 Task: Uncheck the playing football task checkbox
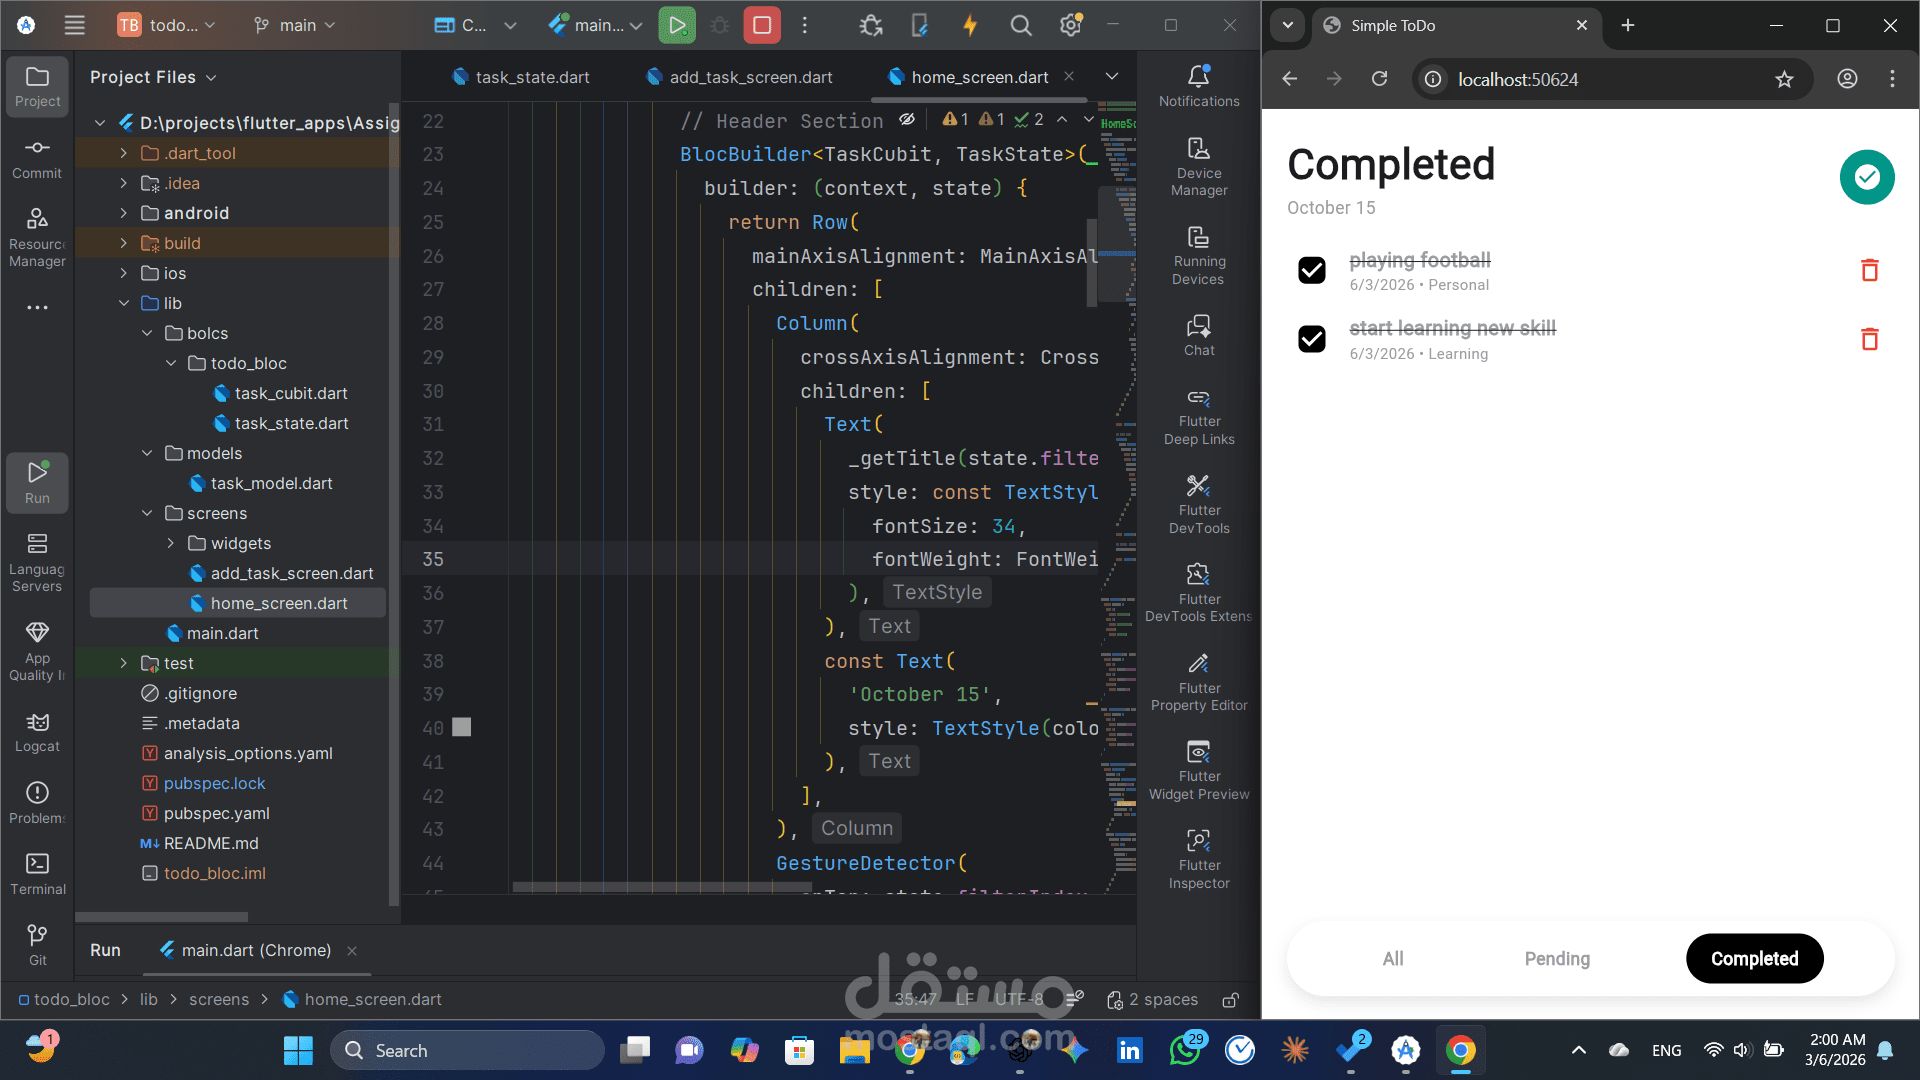pyautogui.click(x=1311, y=270)
